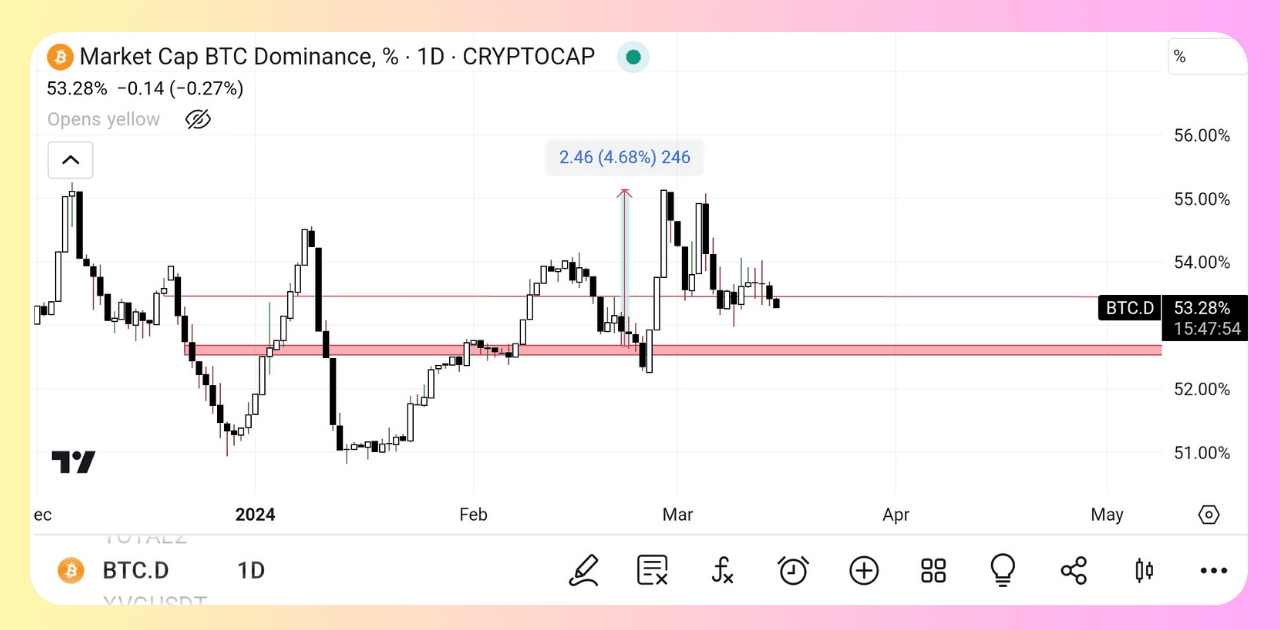Click the plus icon to add to chart

coord(863,570)
